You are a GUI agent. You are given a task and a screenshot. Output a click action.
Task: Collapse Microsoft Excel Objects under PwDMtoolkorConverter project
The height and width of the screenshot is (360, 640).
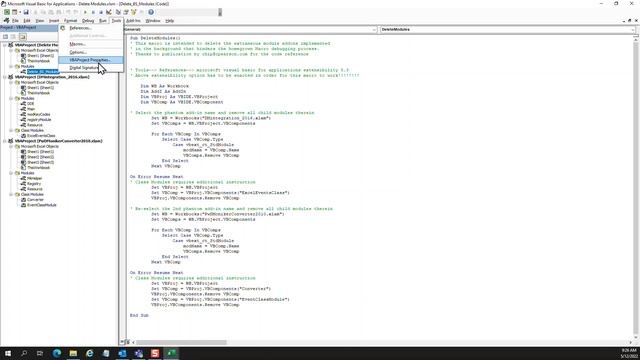[11, 147]
